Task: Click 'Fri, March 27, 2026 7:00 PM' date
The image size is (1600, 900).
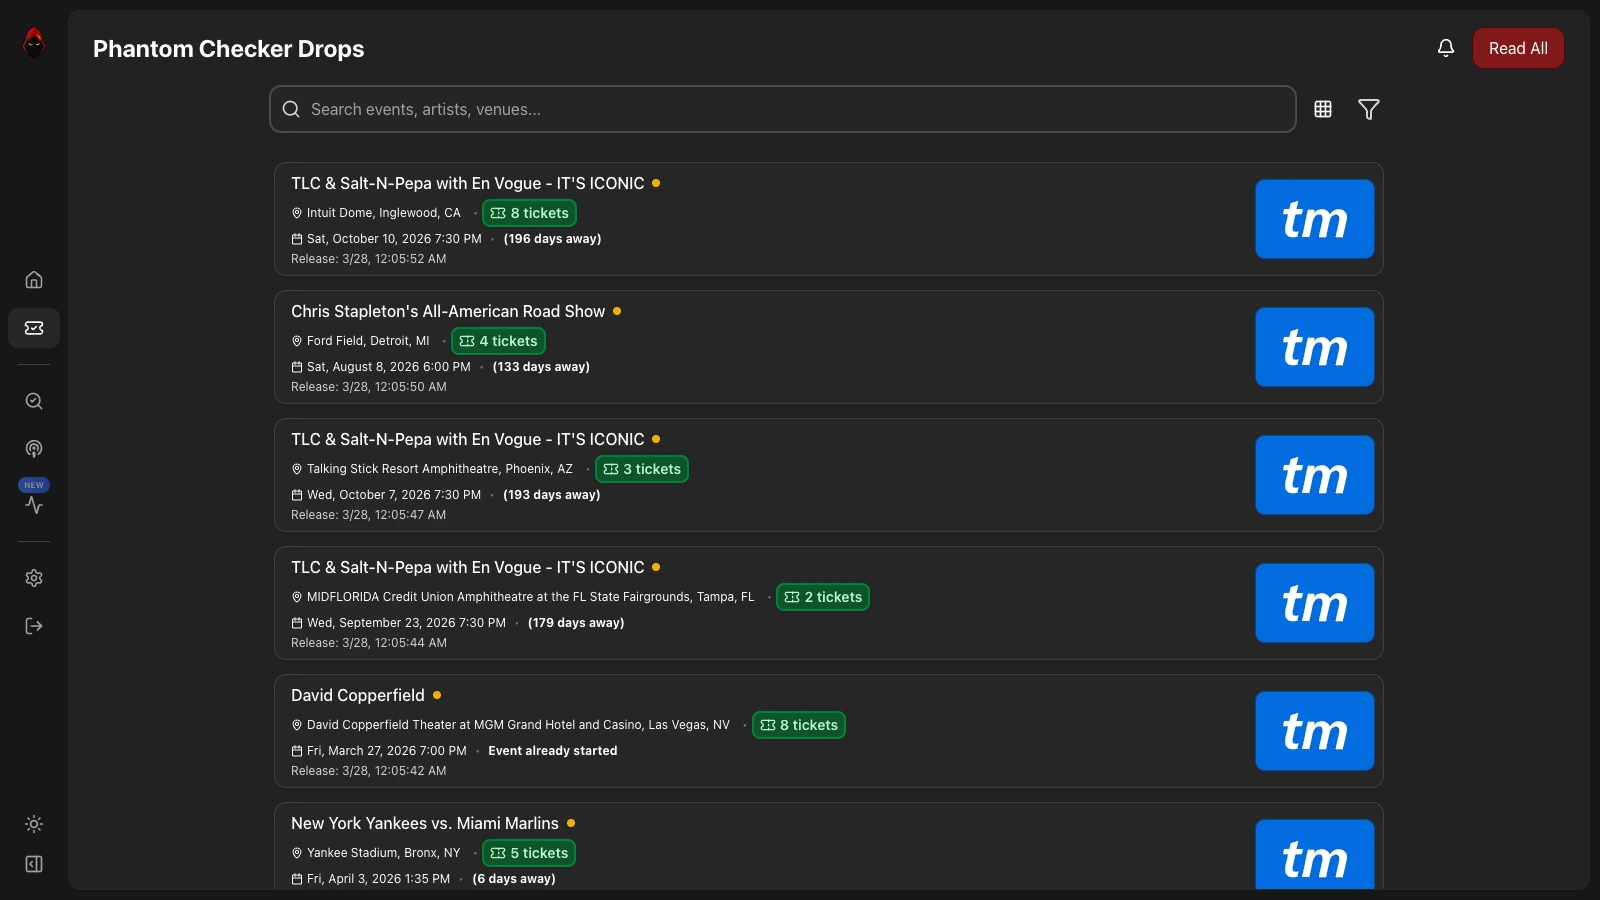Action: point(387,751)
